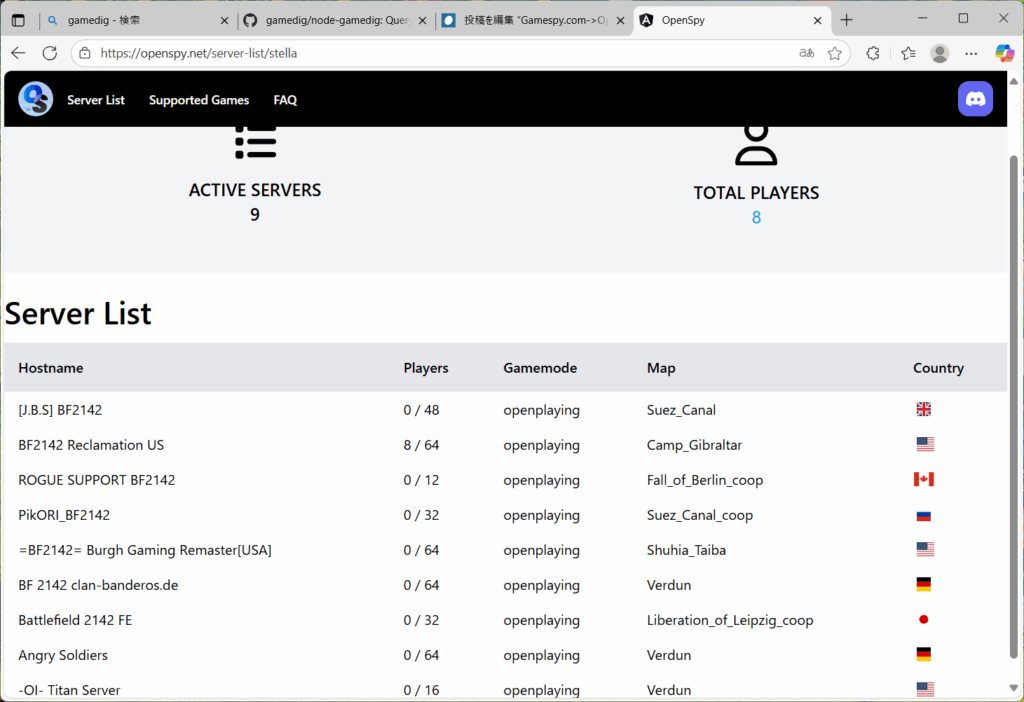Click the Fall_of_Berlin_coop map cell
The height and width of the screenshot is (702, 1024).
coord(705,480)
